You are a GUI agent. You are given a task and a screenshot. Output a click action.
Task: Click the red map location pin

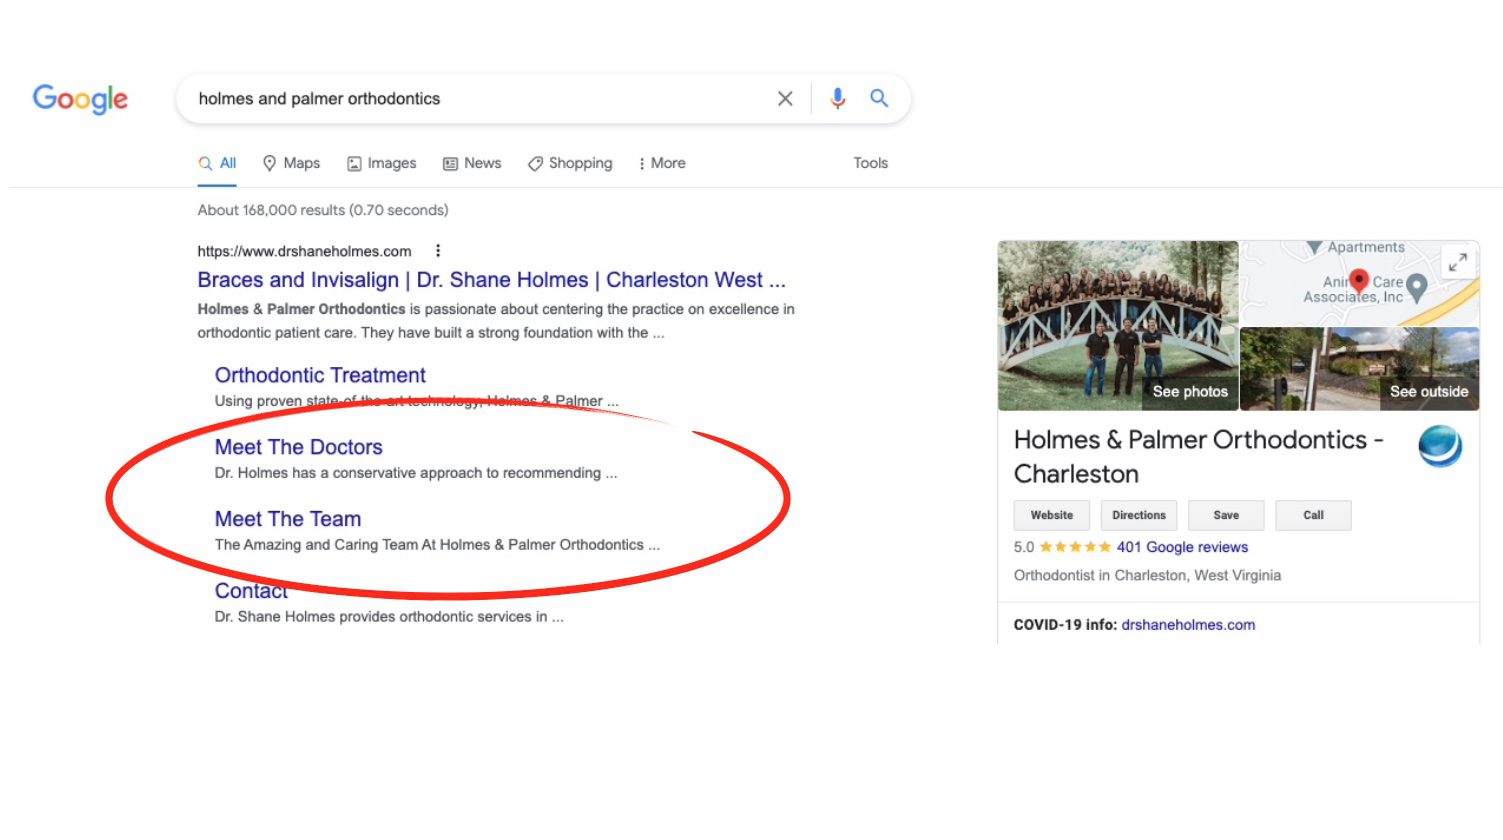click(x=1358, y=281)
